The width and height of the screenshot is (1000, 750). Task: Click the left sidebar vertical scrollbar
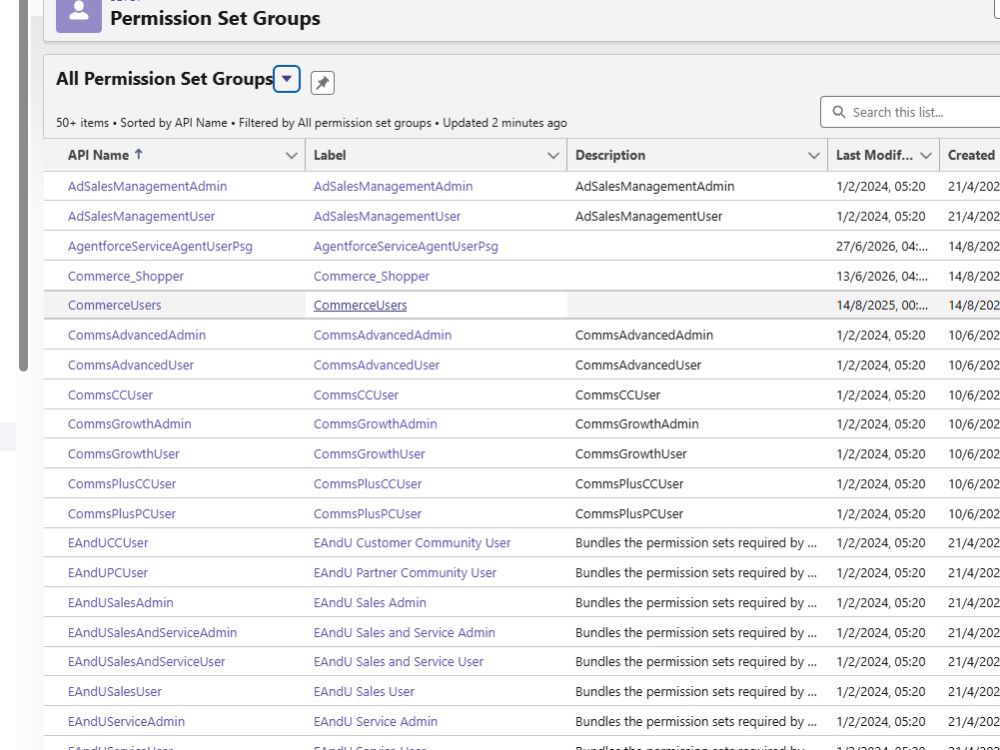pos(24,185)
